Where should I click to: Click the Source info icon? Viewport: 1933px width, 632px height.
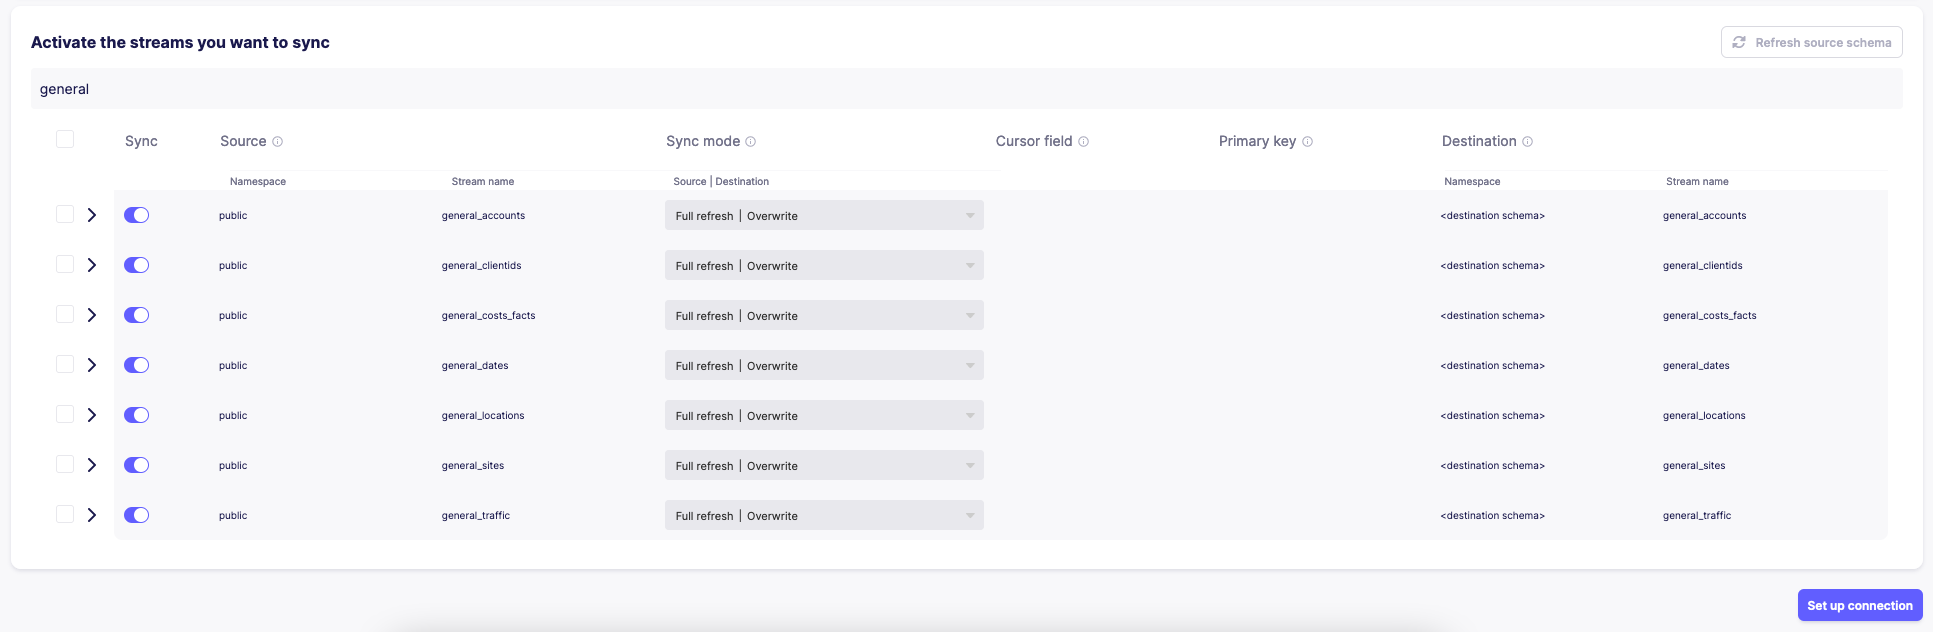coord(278,142)
